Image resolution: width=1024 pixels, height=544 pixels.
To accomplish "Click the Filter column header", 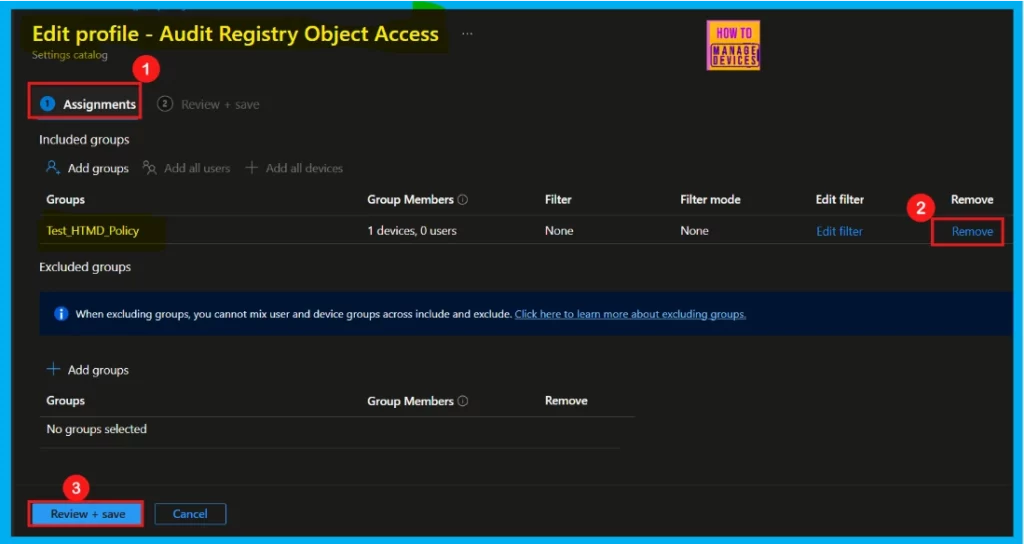I will [x=558, y=200].
